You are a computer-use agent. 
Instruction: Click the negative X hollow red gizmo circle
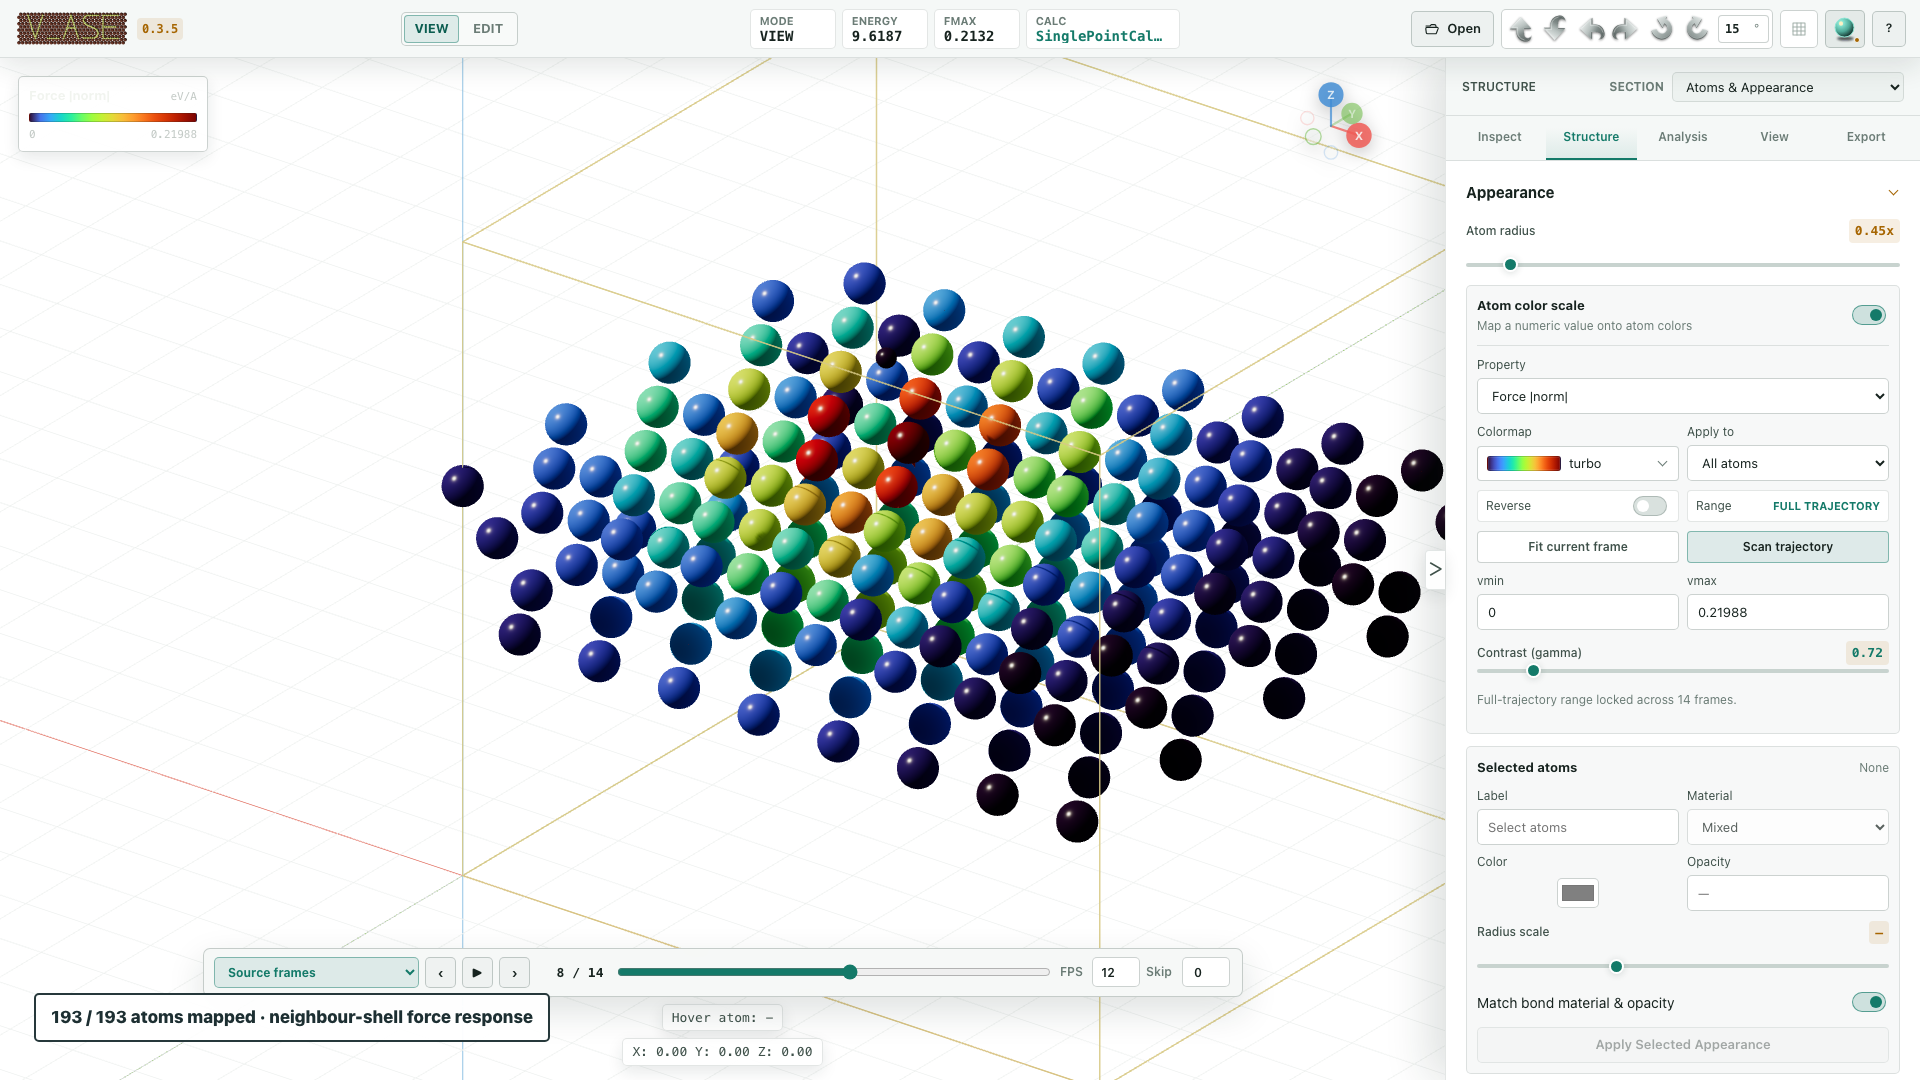pos(1307,118)
